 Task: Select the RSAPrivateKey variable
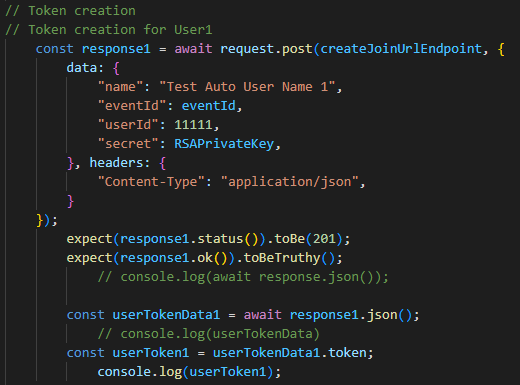pos(224,144)
